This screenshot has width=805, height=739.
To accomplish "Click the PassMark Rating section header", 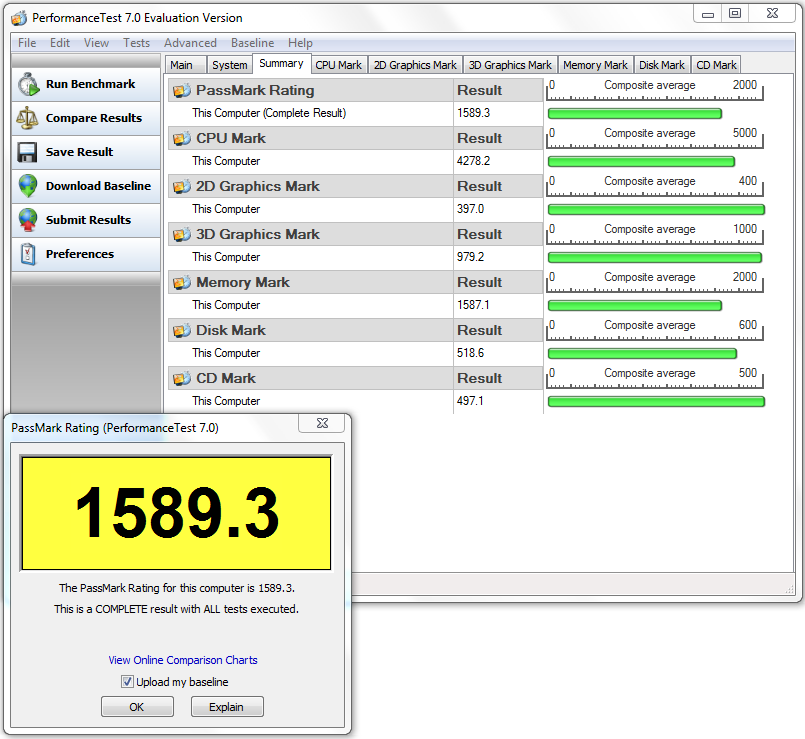I will pos(356,90).
